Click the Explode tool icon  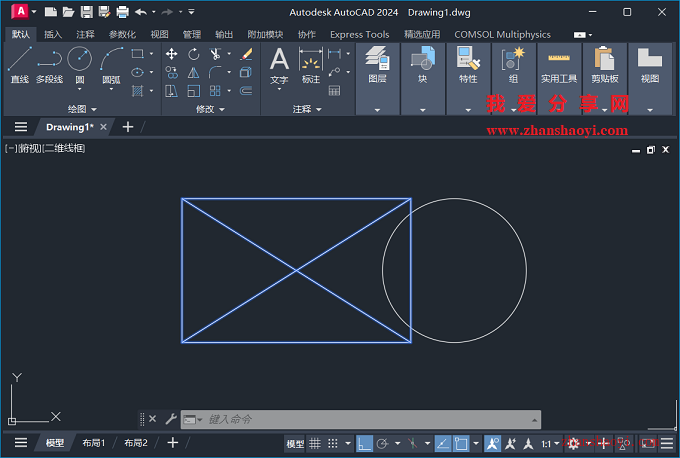tap(246, 72)
